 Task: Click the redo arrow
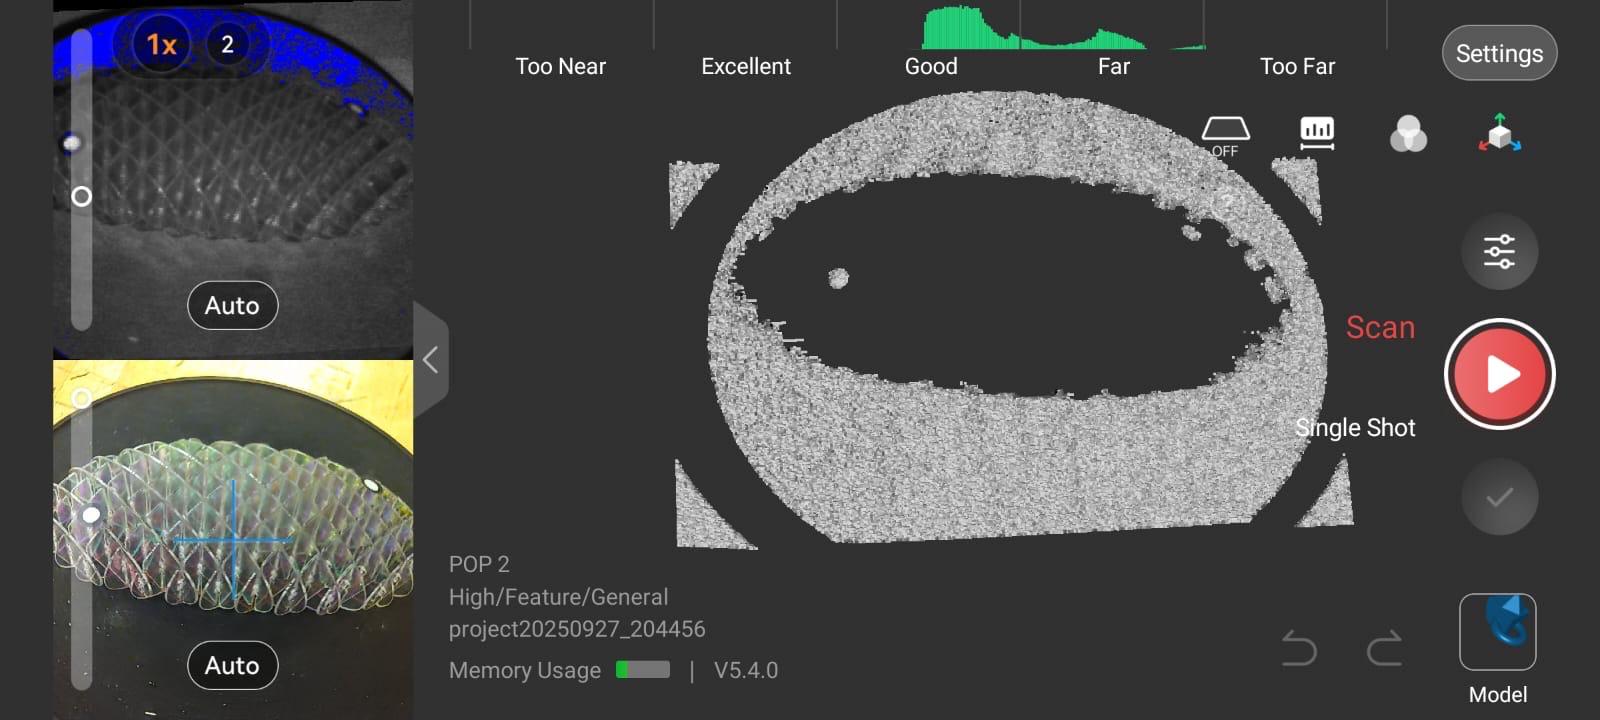pos(1385,649)
